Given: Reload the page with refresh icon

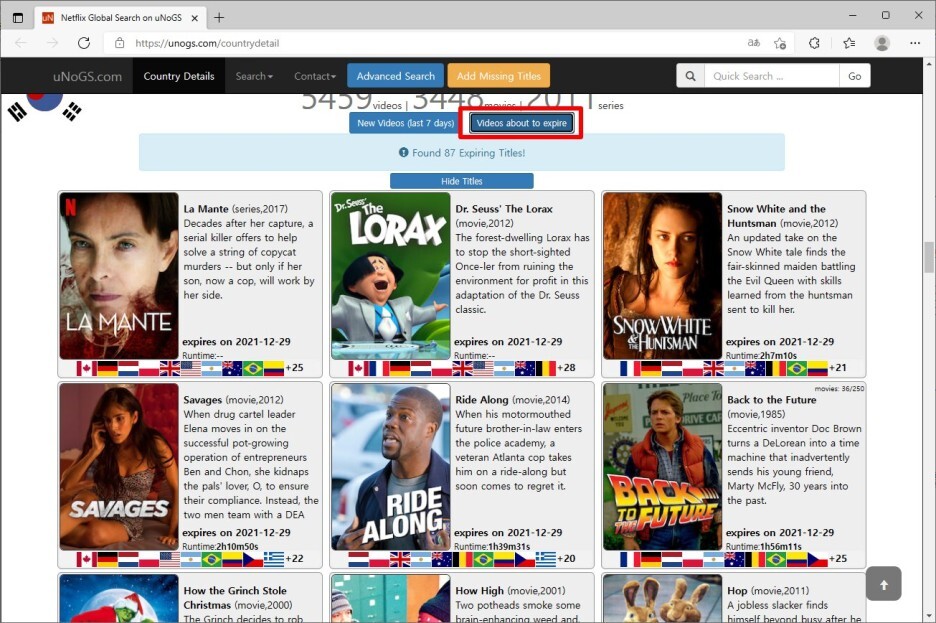Looking at the screenshot, I should pos(84,43).
